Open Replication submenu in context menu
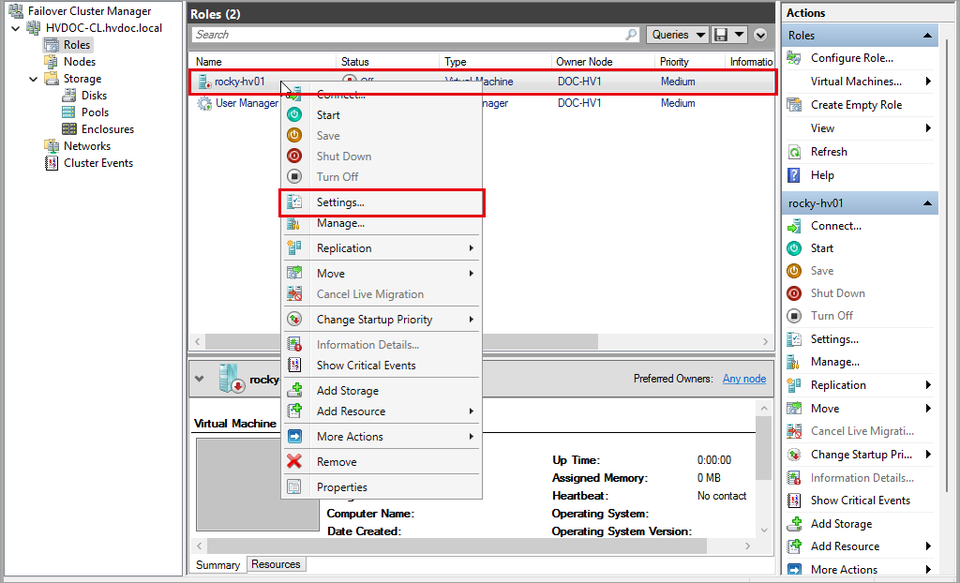The width and height of the screenshot is (960, 583). pos(381,248)
